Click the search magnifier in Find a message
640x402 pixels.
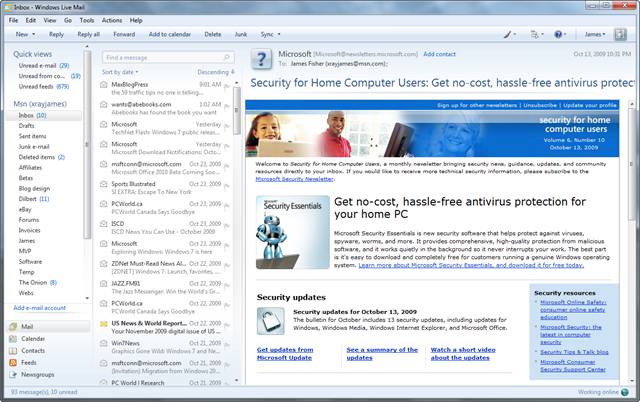point(227,58)
